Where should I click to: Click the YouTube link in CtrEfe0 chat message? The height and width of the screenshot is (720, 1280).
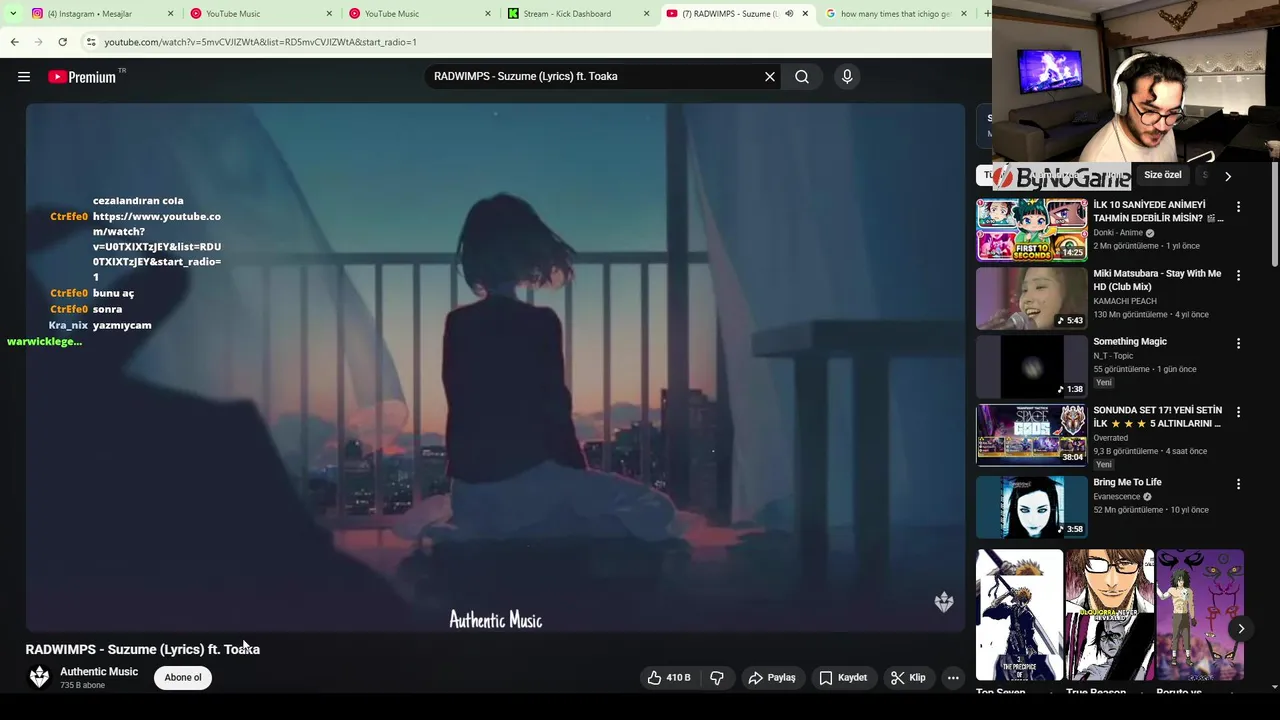pos(157,247)
